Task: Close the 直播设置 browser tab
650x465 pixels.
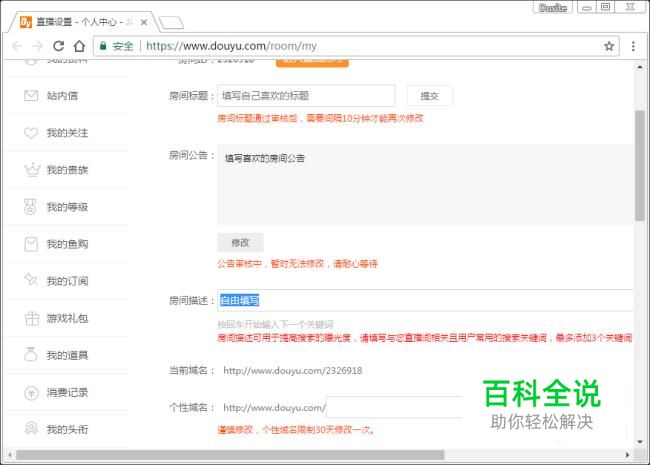Action: tap(144, 22)
